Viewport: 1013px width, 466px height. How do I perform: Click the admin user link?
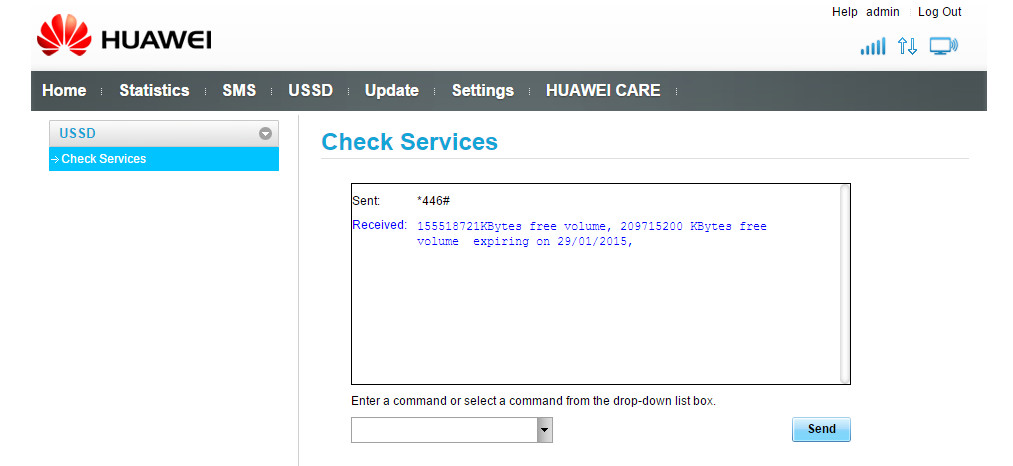(x=883, y=12)
